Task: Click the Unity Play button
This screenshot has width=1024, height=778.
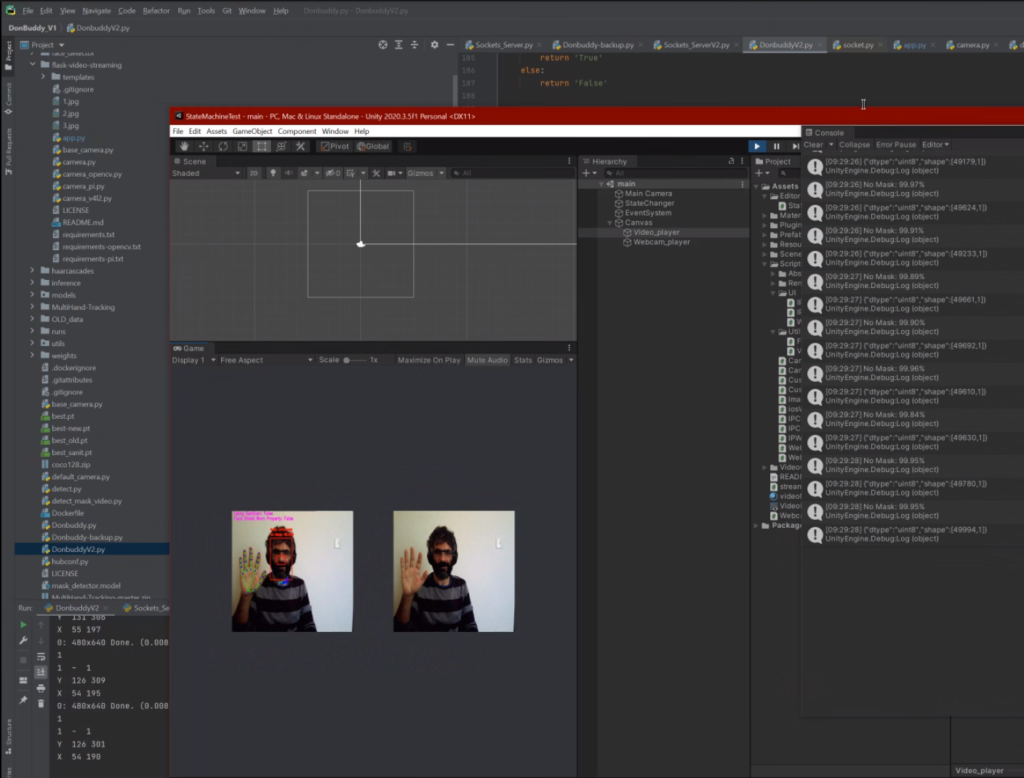Action: 757,146
